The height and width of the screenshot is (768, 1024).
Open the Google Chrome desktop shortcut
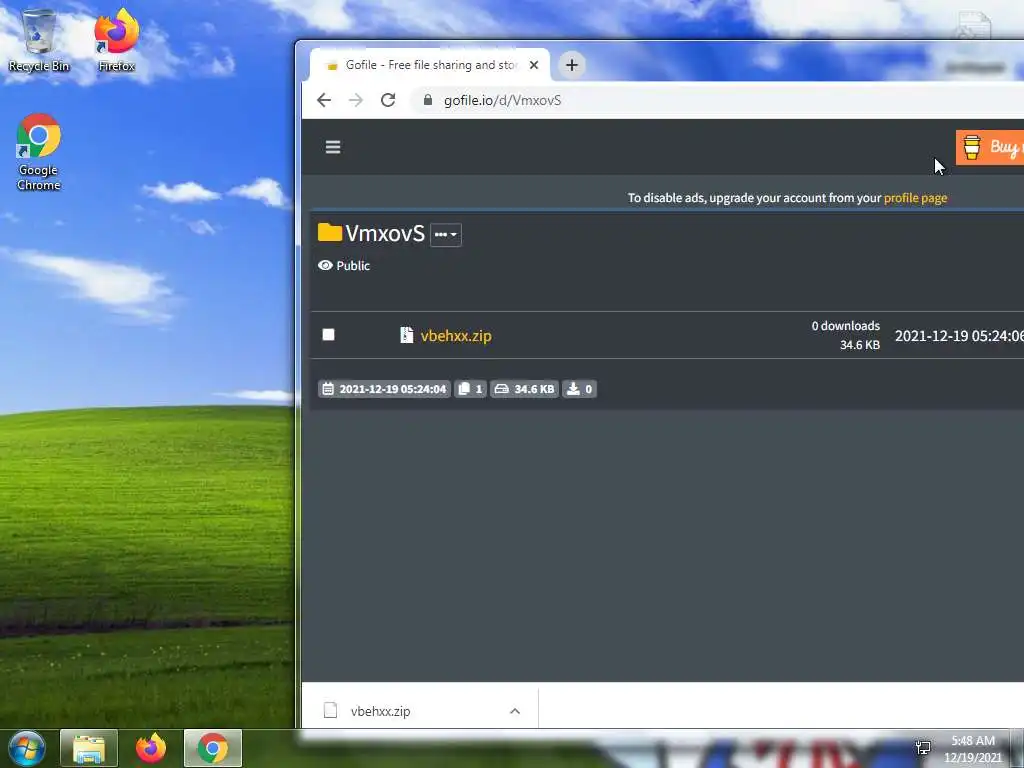pyautogui.click(x=39, y=152)
